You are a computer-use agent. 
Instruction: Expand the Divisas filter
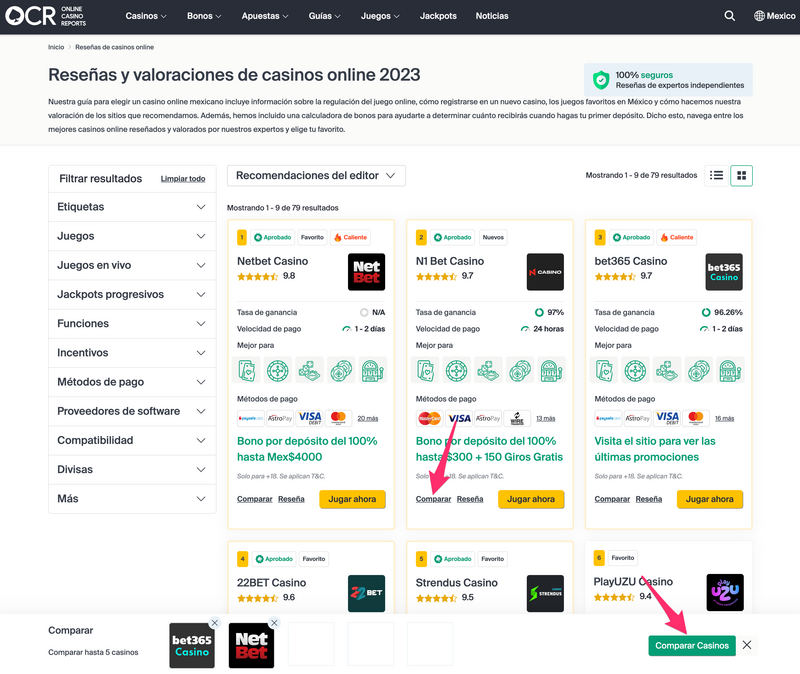132,469
